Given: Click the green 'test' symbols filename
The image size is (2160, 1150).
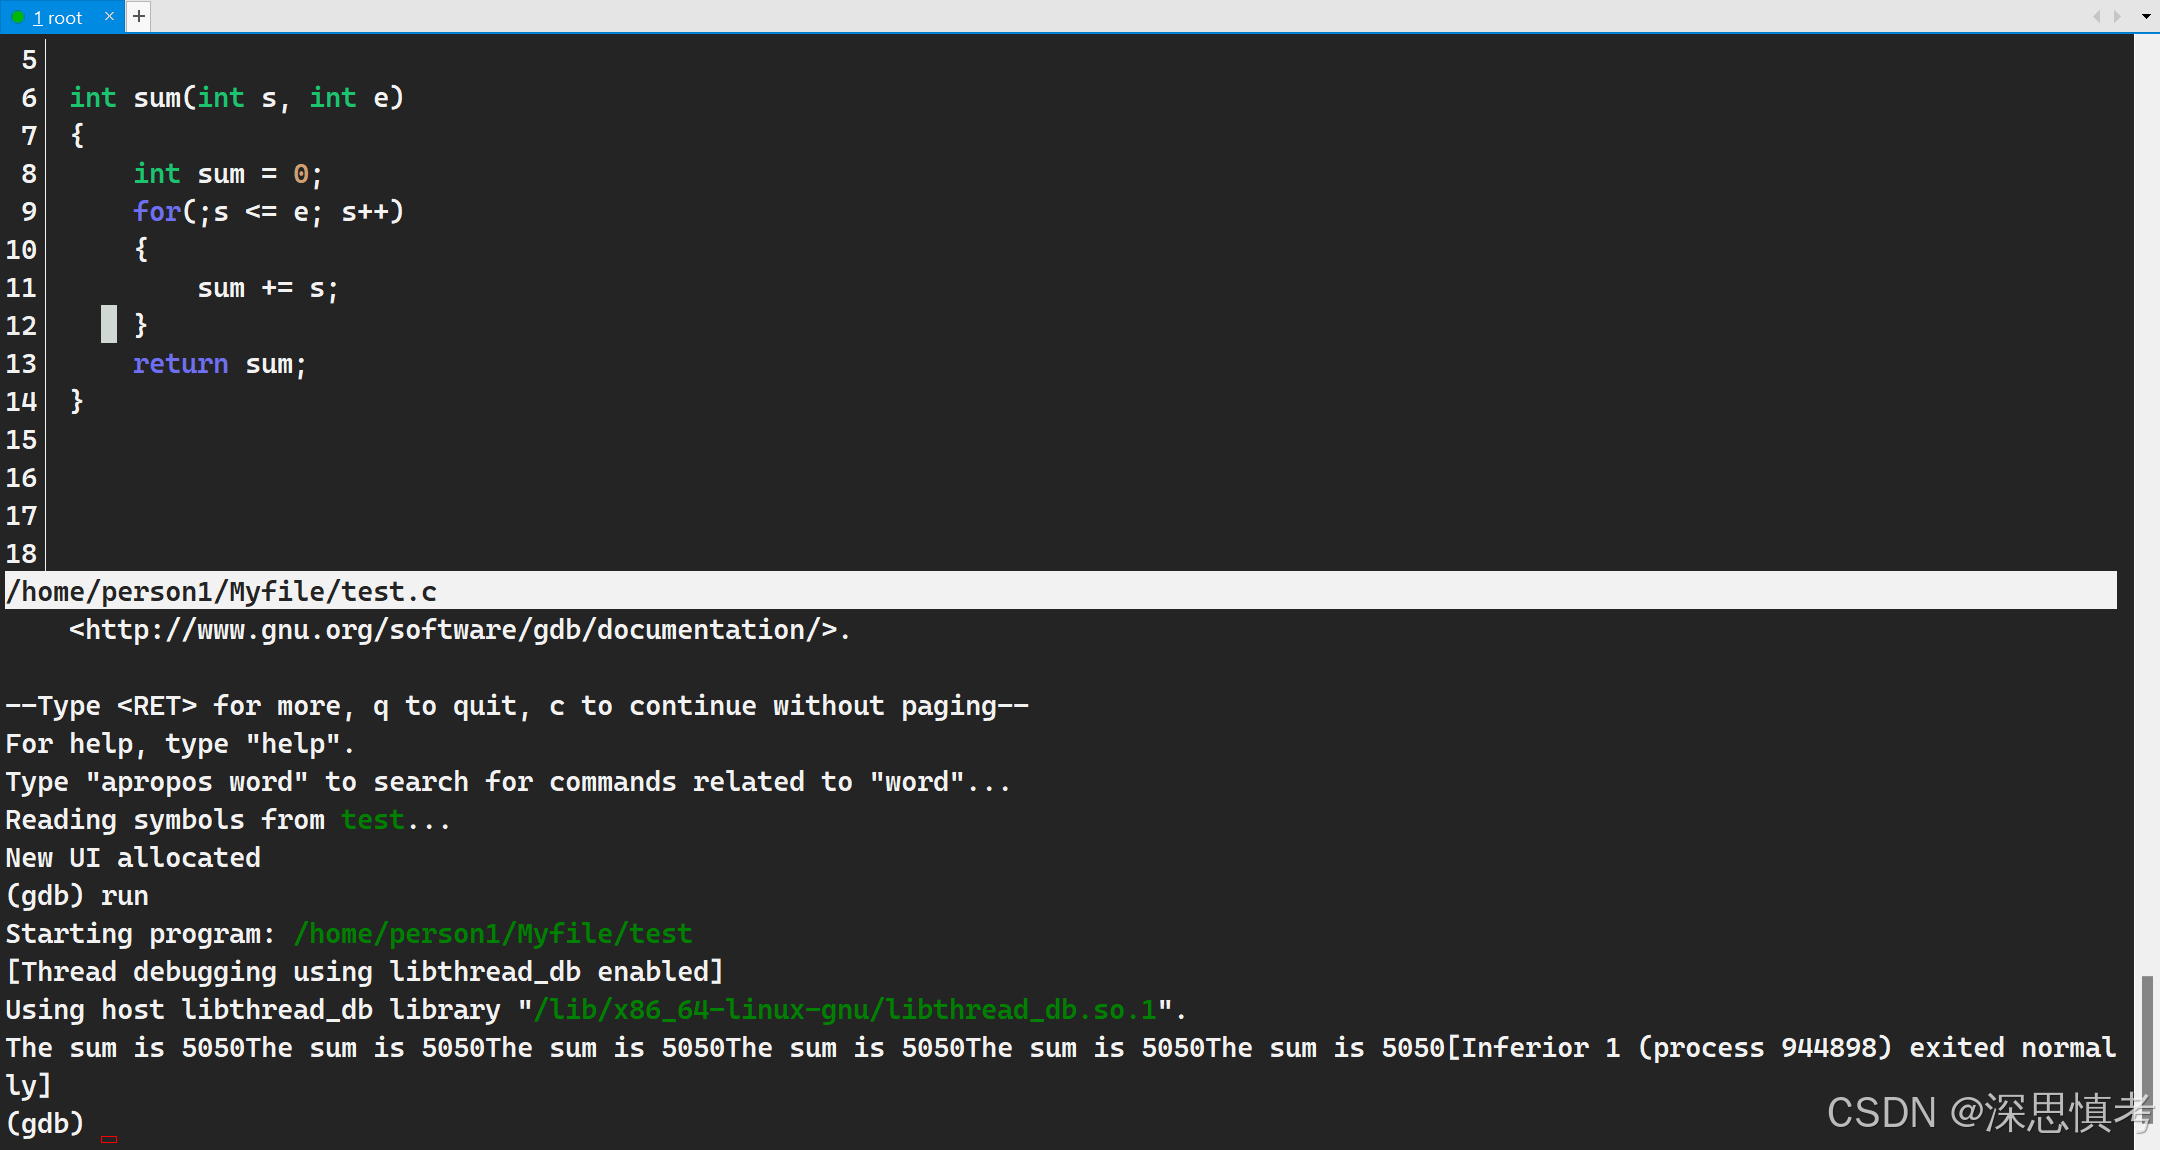Looking at the screenshot, I should tap(373, 820).
